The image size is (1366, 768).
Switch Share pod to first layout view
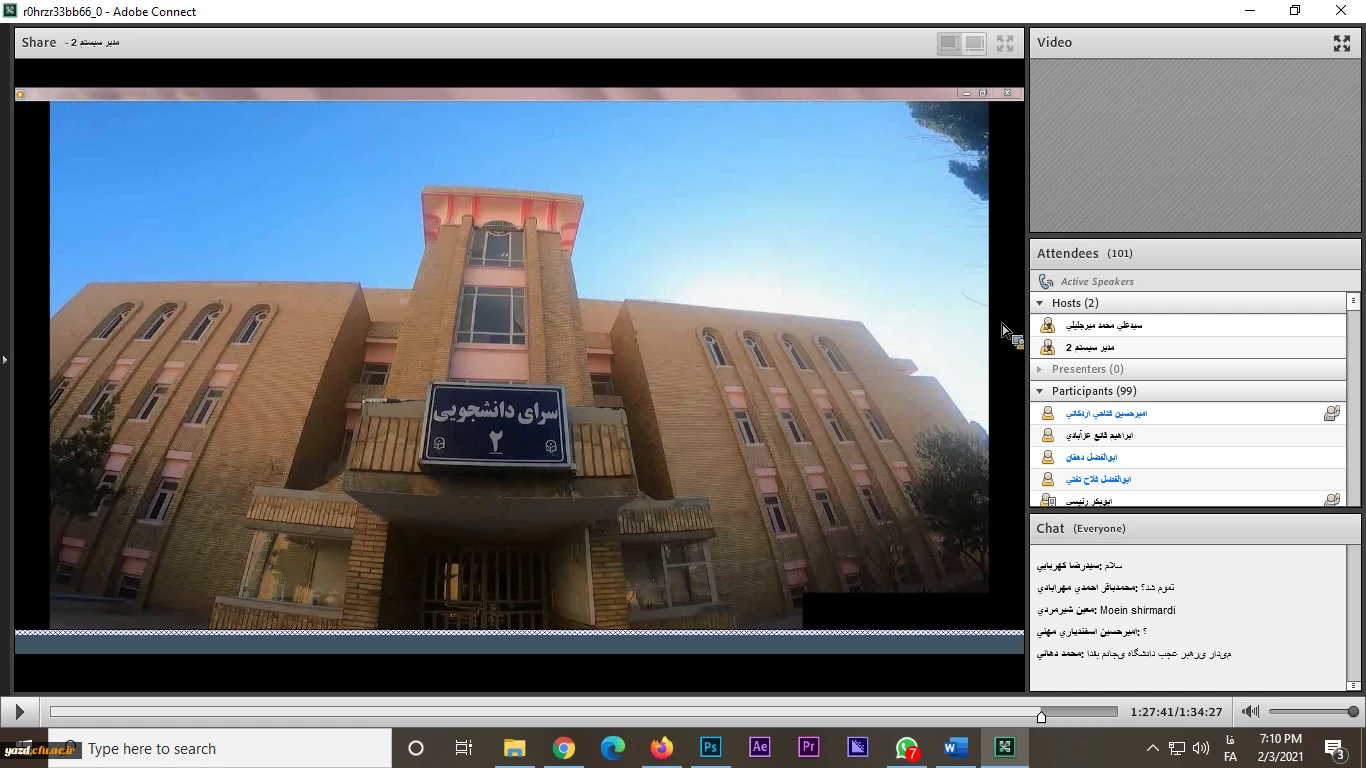[948, 43]
